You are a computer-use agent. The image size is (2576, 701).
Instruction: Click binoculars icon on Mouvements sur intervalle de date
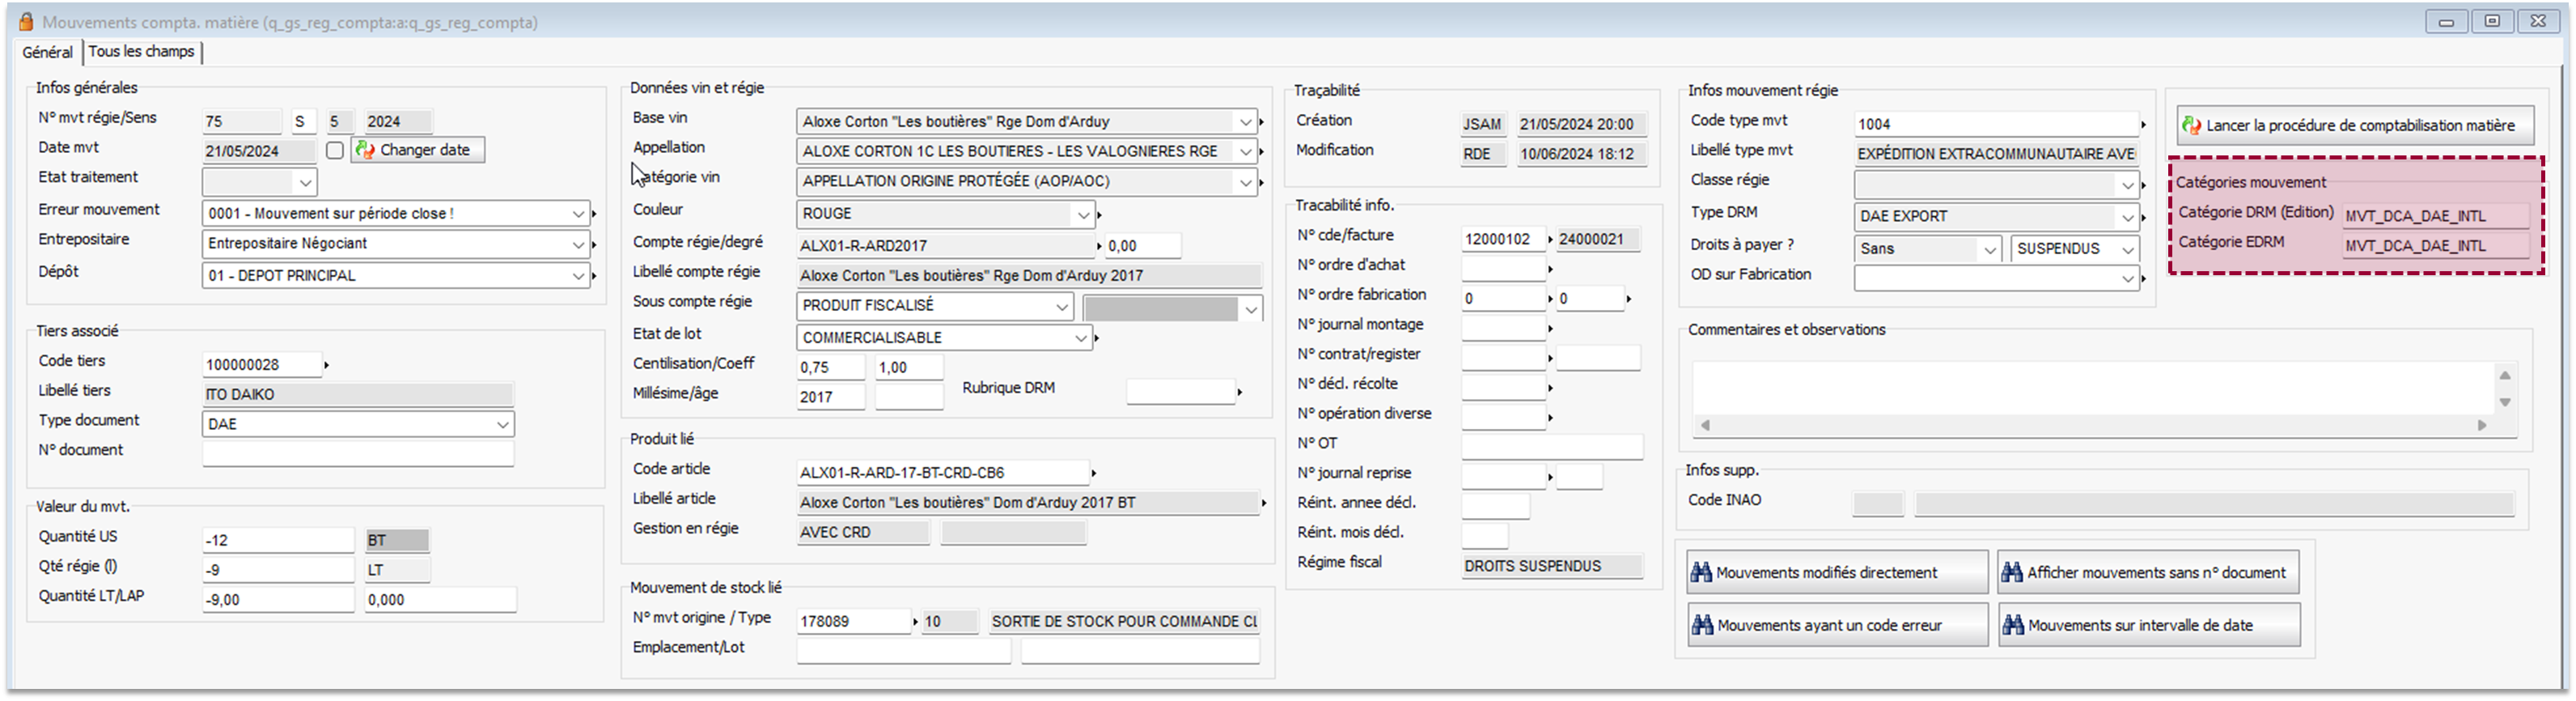2012,625
